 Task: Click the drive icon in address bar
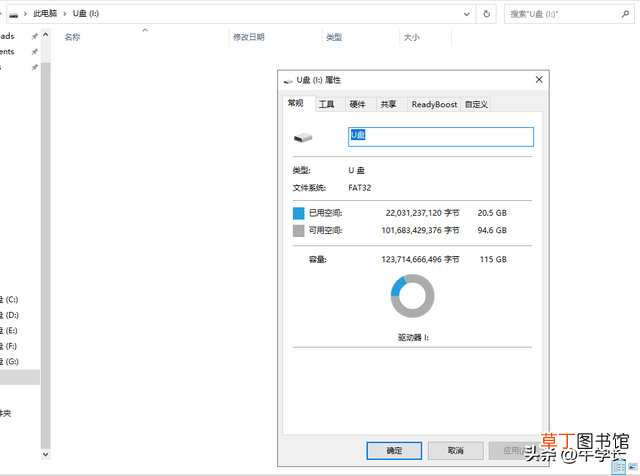(x=13, y=15)
